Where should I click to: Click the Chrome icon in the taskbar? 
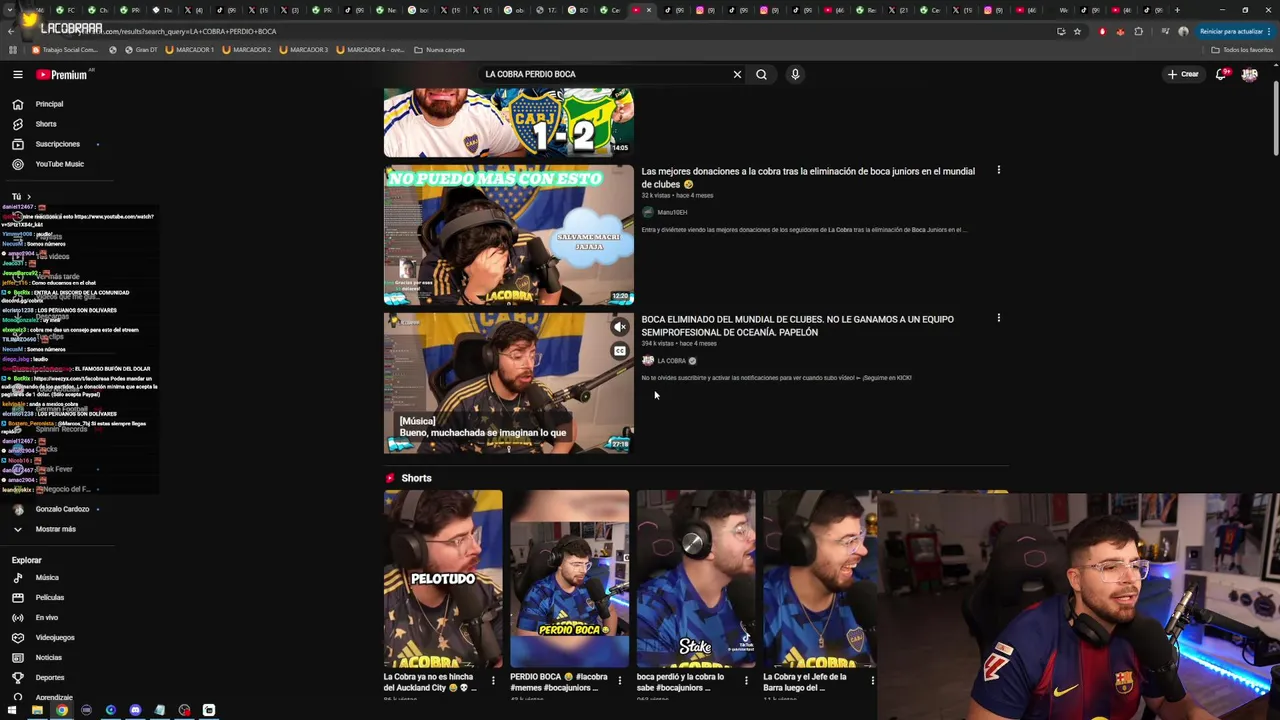point(62,710)
